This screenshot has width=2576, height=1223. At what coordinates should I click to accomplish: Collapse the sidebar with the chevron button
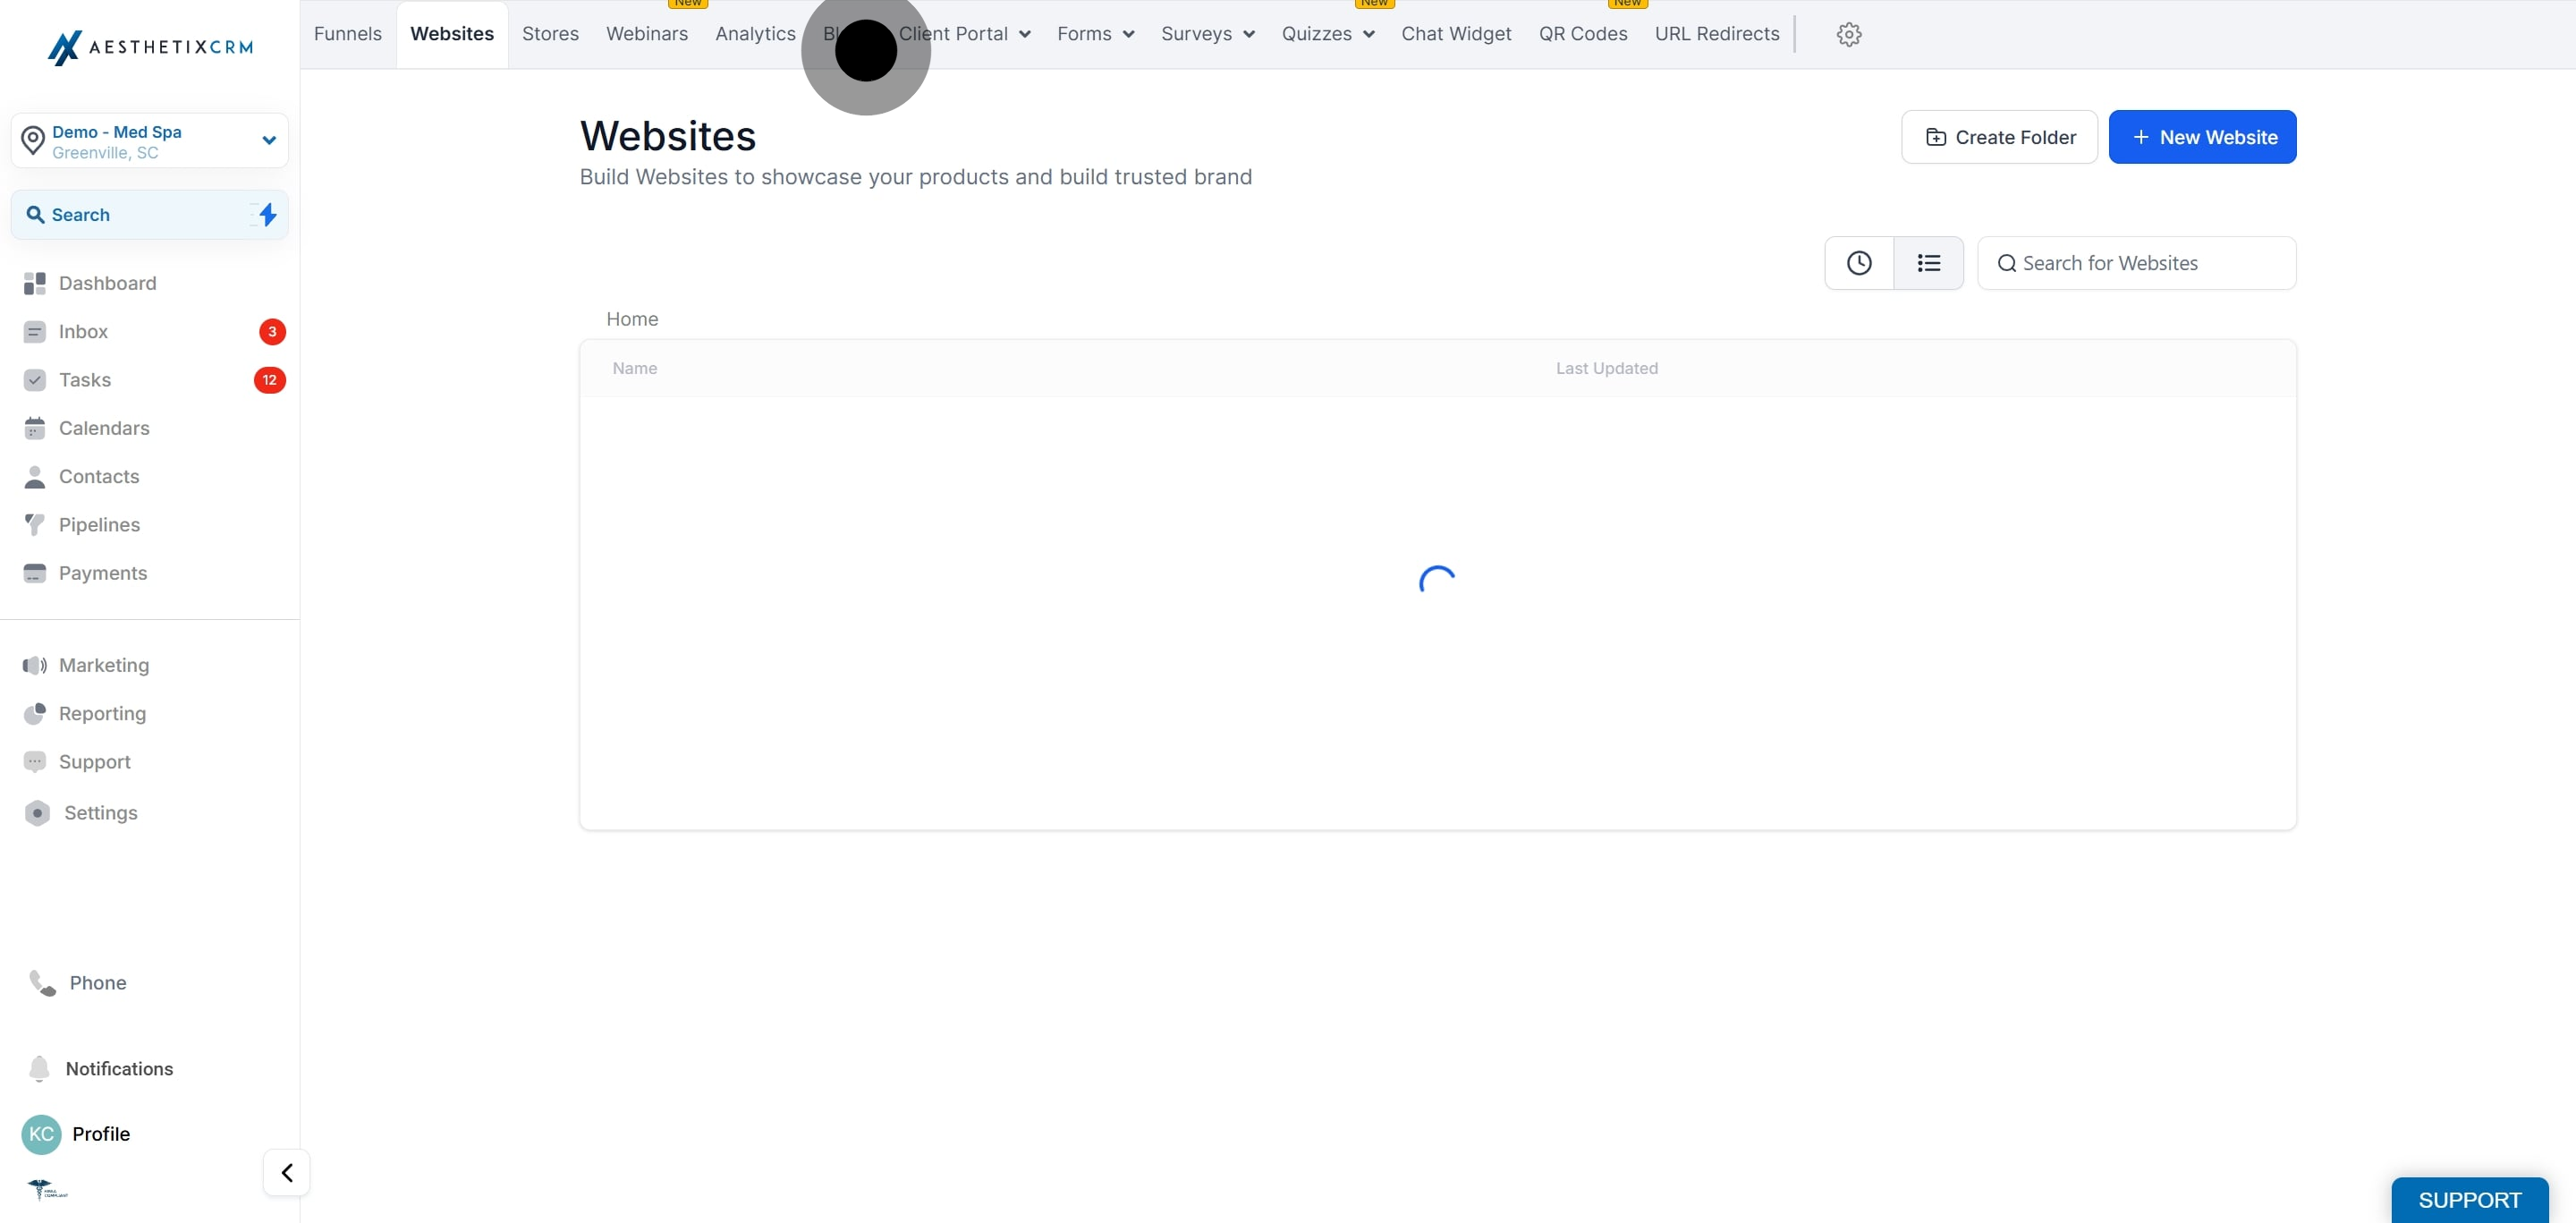(x=287, y=1172)
